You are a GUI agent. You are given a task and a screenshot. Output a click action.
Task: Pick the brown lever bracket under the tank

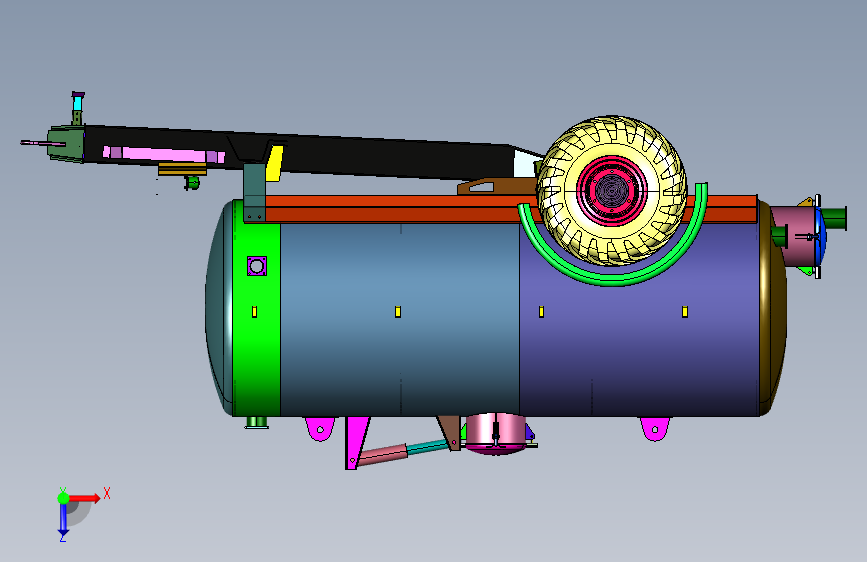450,433
